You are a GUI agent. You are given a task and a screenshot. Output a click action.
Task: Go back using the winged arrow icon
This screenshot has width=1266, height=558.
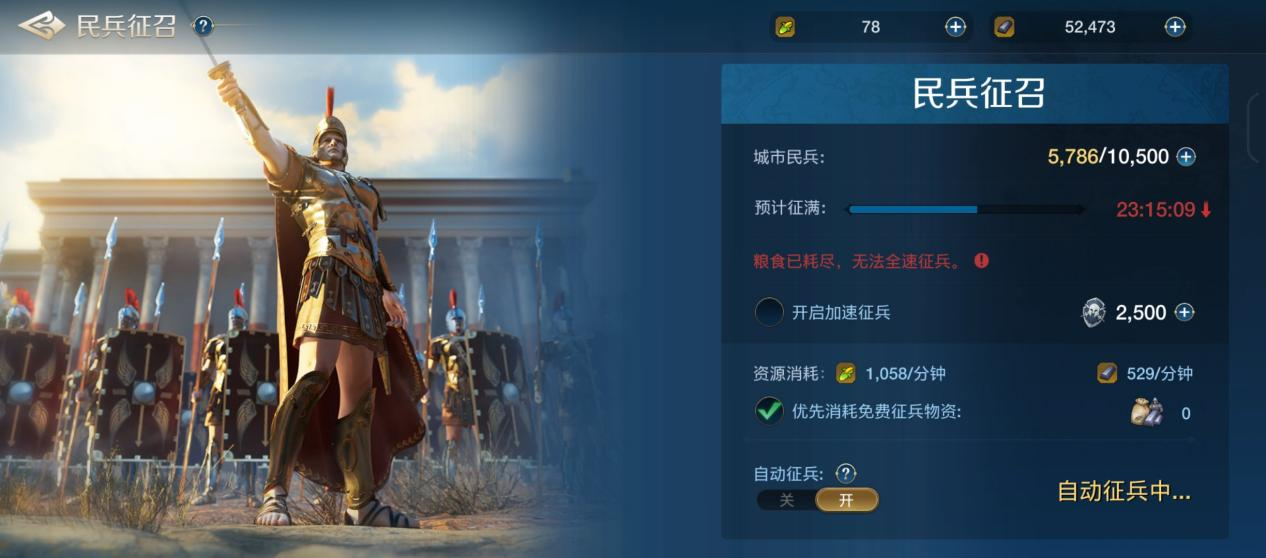(x=42, y=26)
